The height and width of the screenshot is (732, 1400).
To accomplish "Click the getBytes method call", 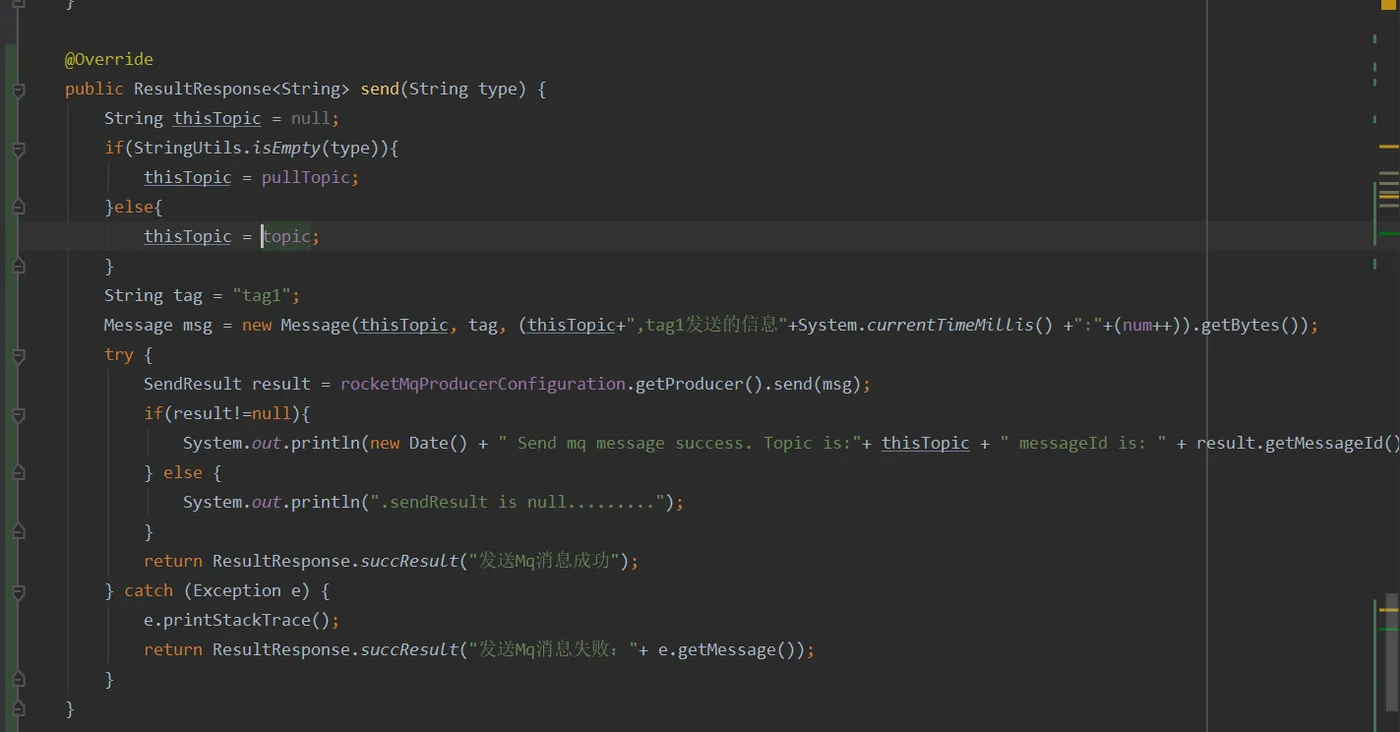I will pyautogui.click(x=1240, y=325).
